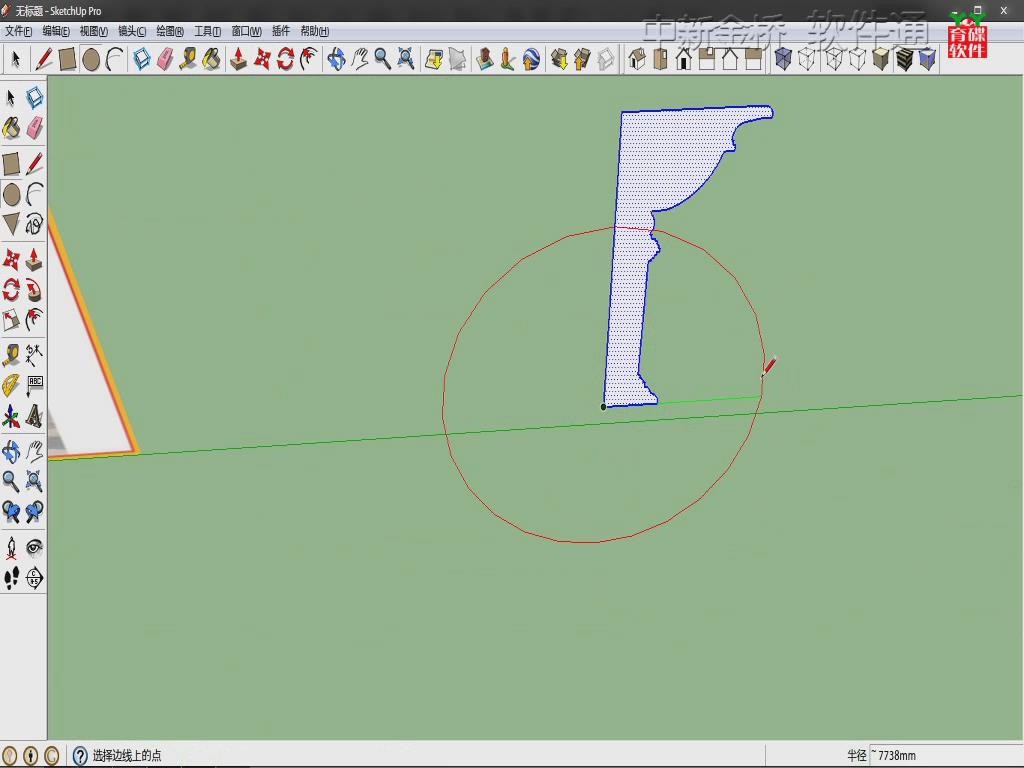Open the 文件(F) menu
The height and width of the screenshot is (768, 1024).
tap(18, 31)
